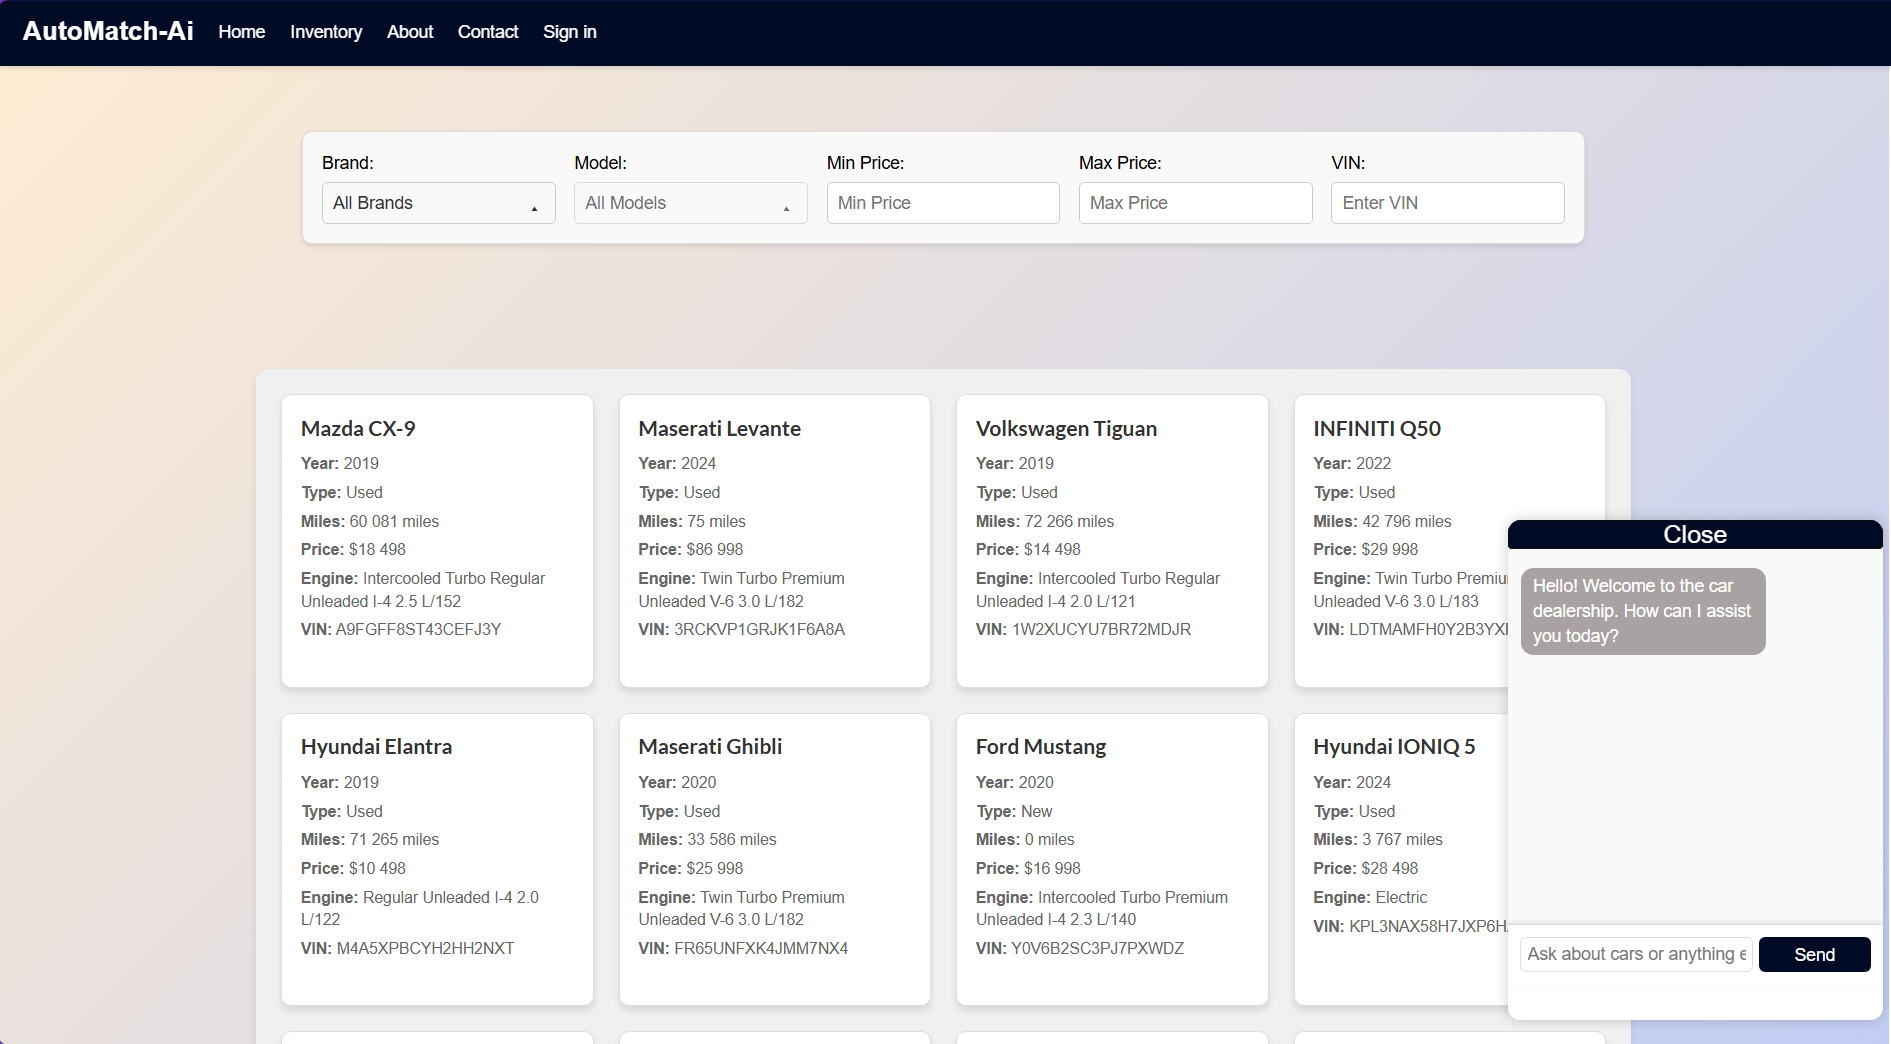Viewport: 1891px width, 1044px height.
Task: Click VIN M4A5XPBCYH2HH2NXT on Elantra card
Action: coord(425,949)
